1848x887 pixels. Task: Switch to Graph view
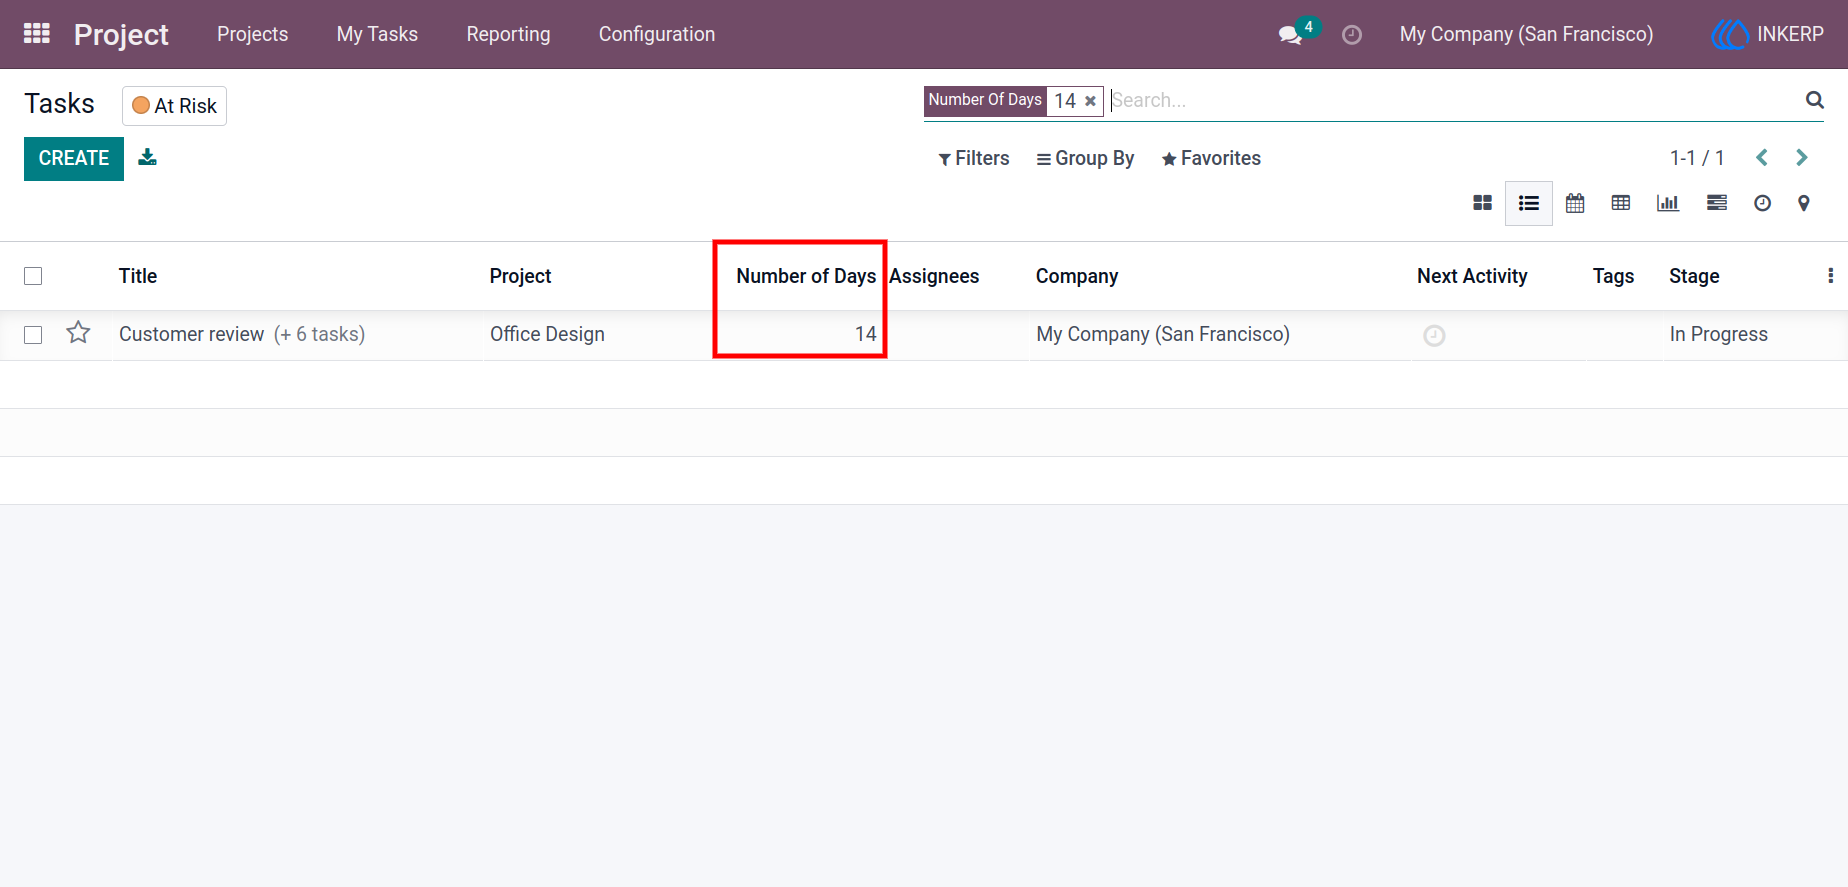point(1668,203)
